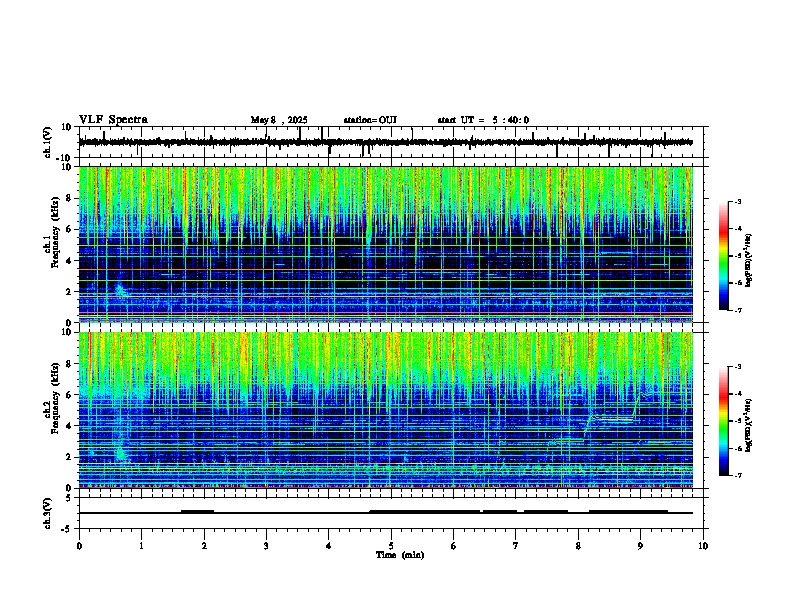This screenshot has width=792, height=612.
Task: Click the "-7" tick on ch.2 colorbar
Action: click(x=737, y=475)
